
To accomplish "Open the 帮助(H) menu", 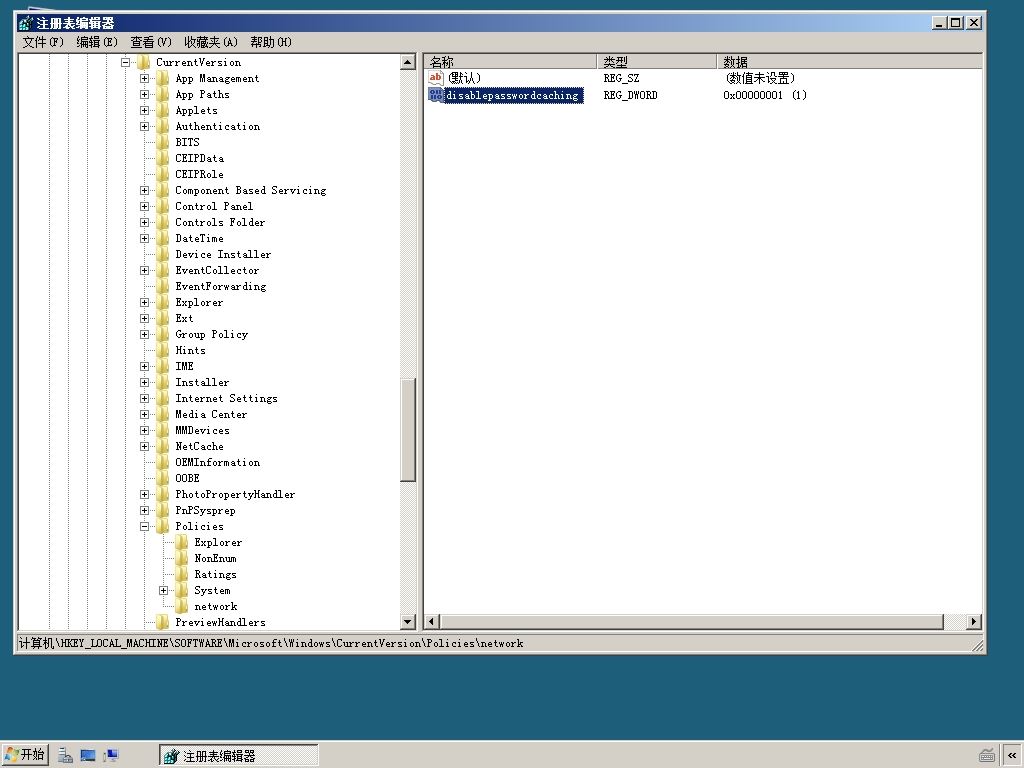I will tap(271, 42).
